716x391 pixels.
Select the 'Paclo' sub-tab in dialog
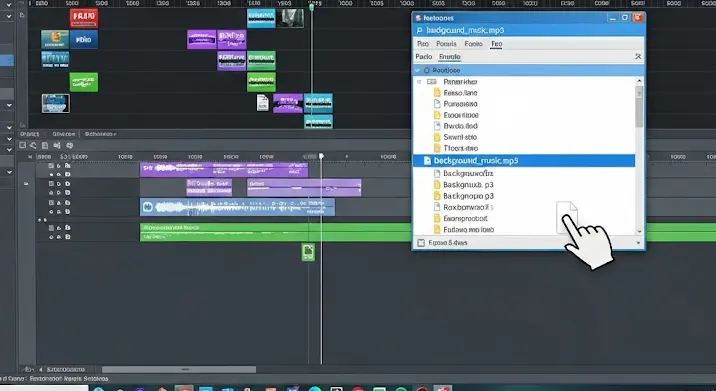tap(424, 57)
